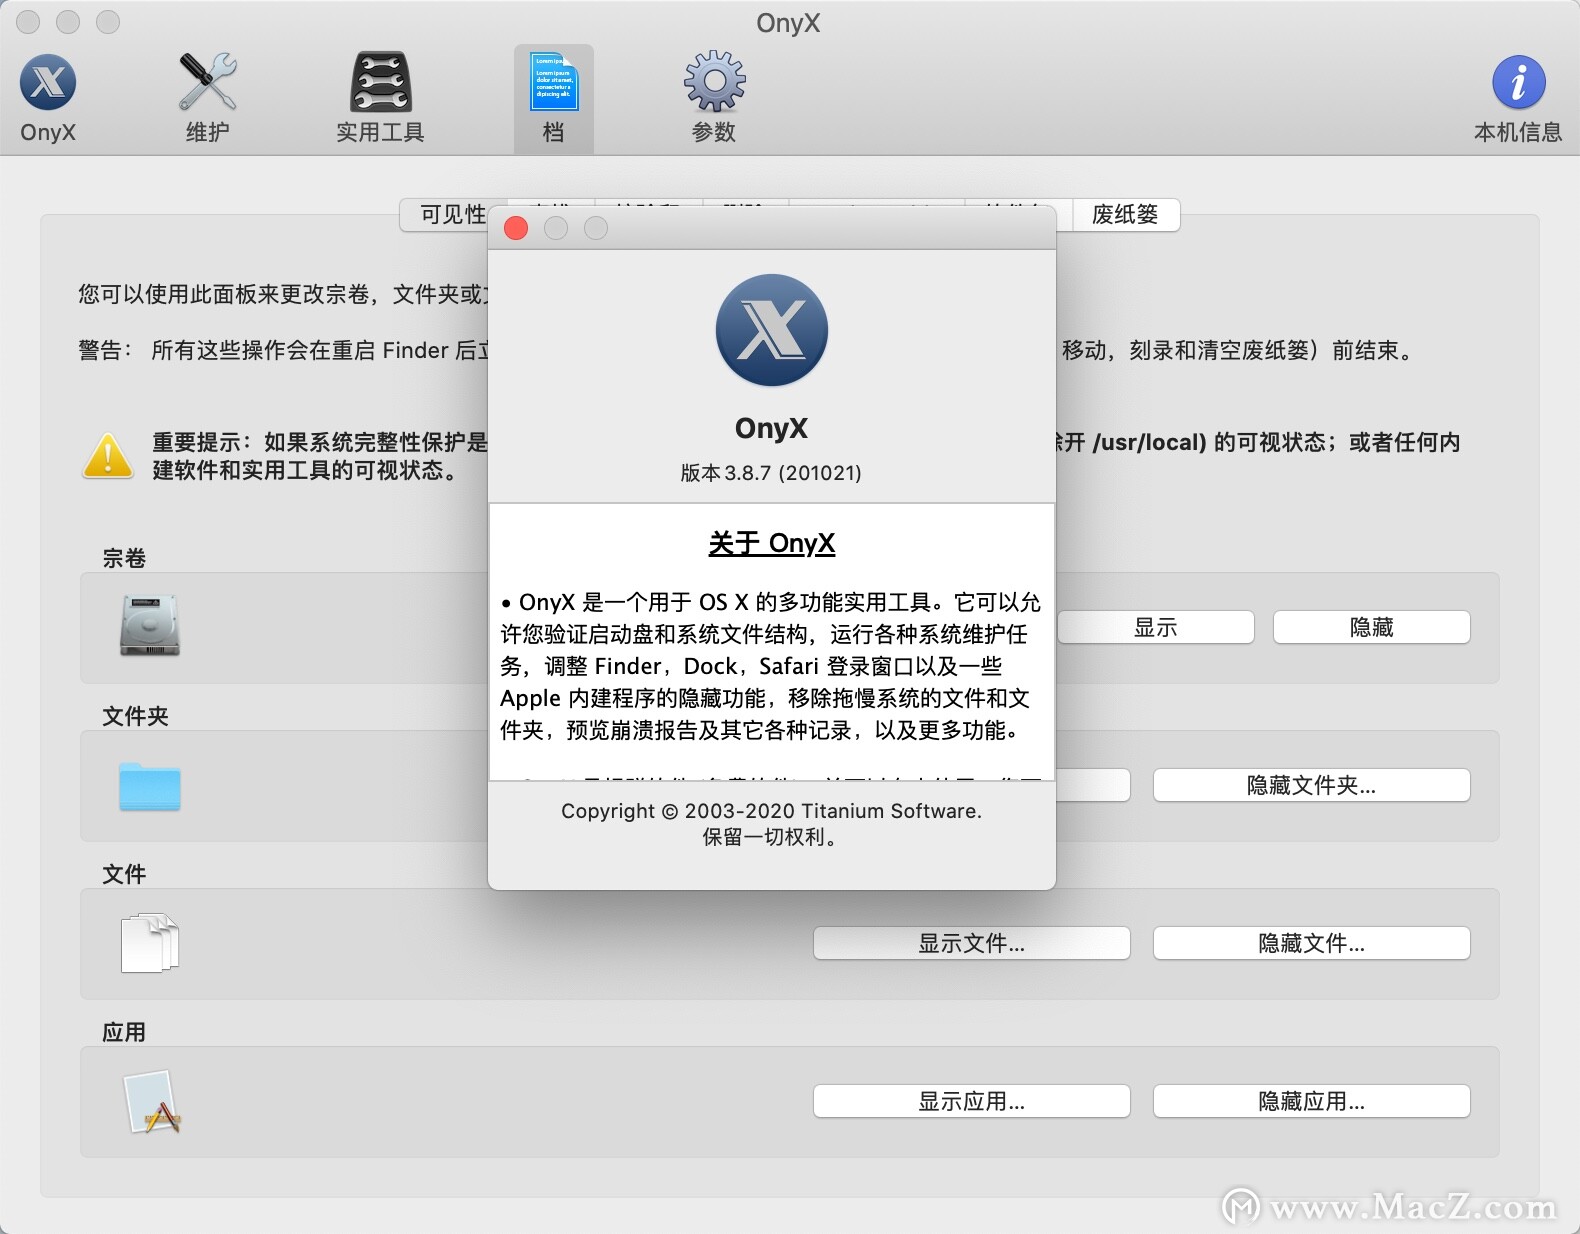The height and width of the screenshot is (1234, 1580).
Task: Click the hard drive icon under 宗卷
Action: pos(149,625)
